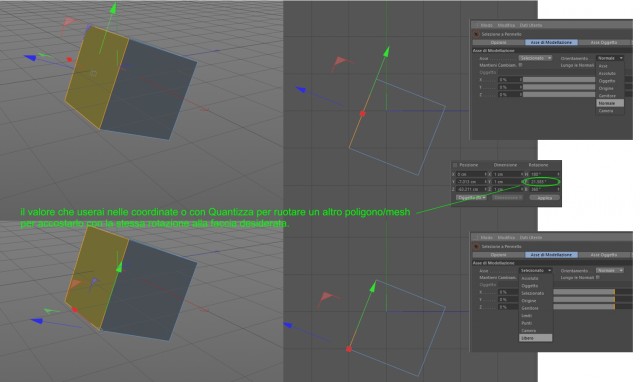This screenshot has height=382, width=640.
Task: Choose Camera in Orientamento list
Action: pyautogui.click(x=610, y=111)
